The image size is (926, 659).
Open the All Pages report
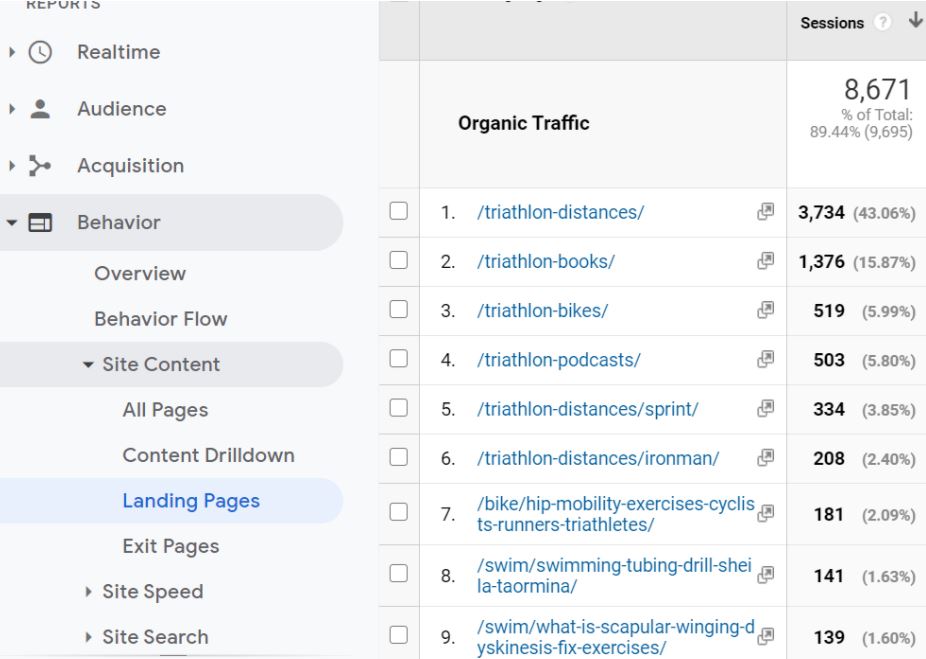165,410
